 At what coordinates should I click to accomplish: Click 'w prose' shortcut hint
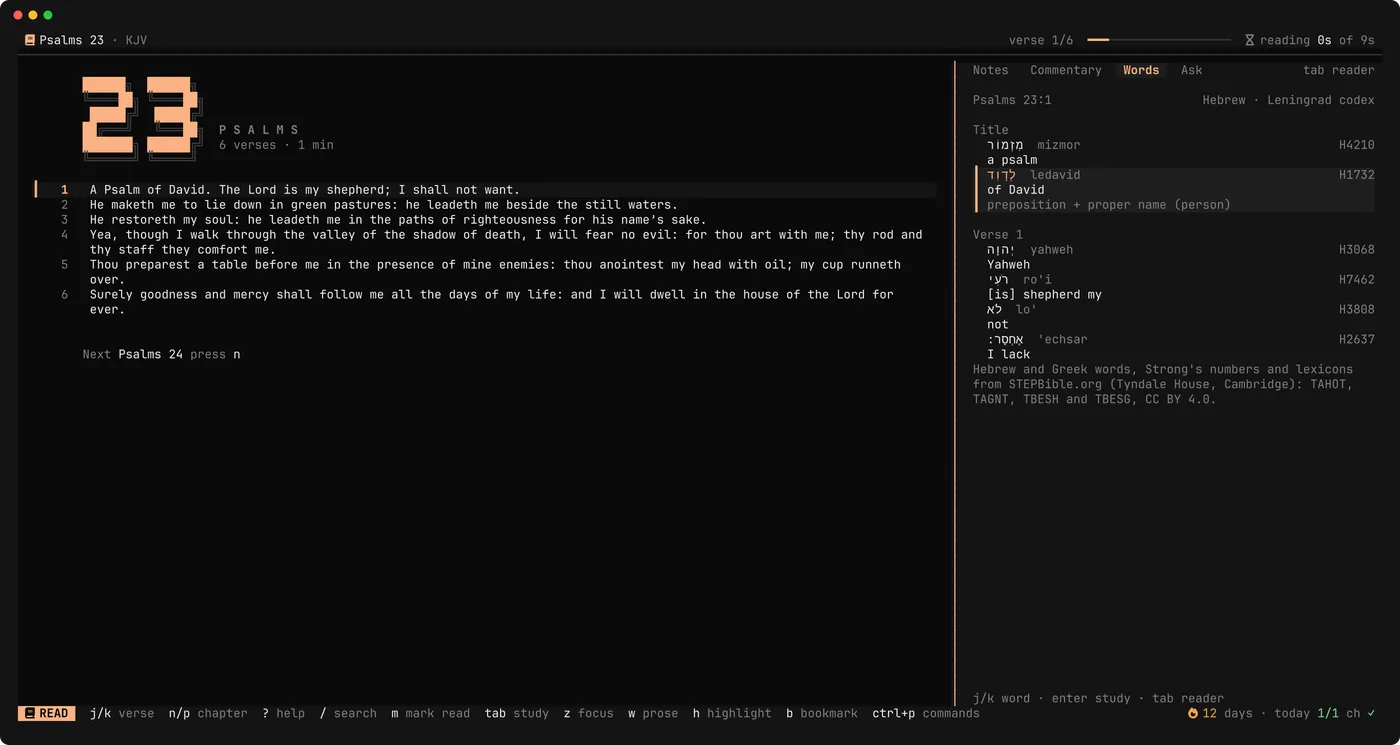pyautogui.click(x=653, y=713)
